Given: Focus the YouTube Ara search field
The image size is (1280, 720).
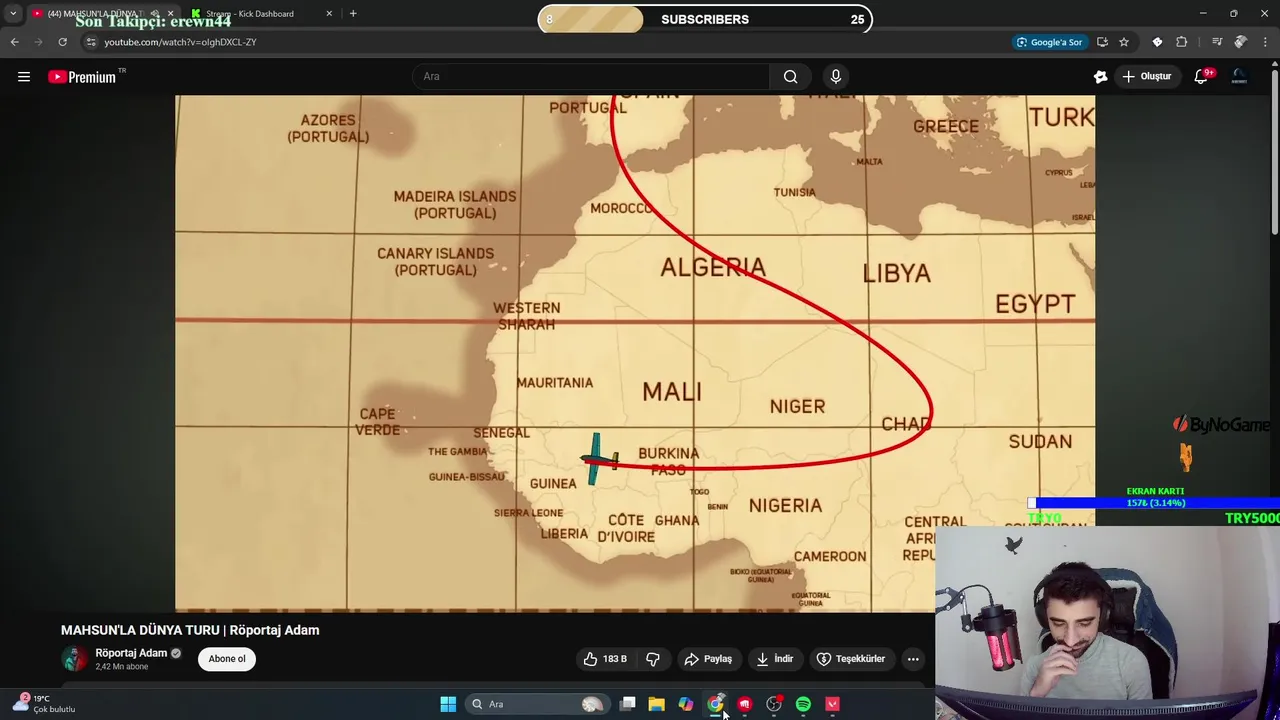Looking at the screenshot, I should [591, 77].
